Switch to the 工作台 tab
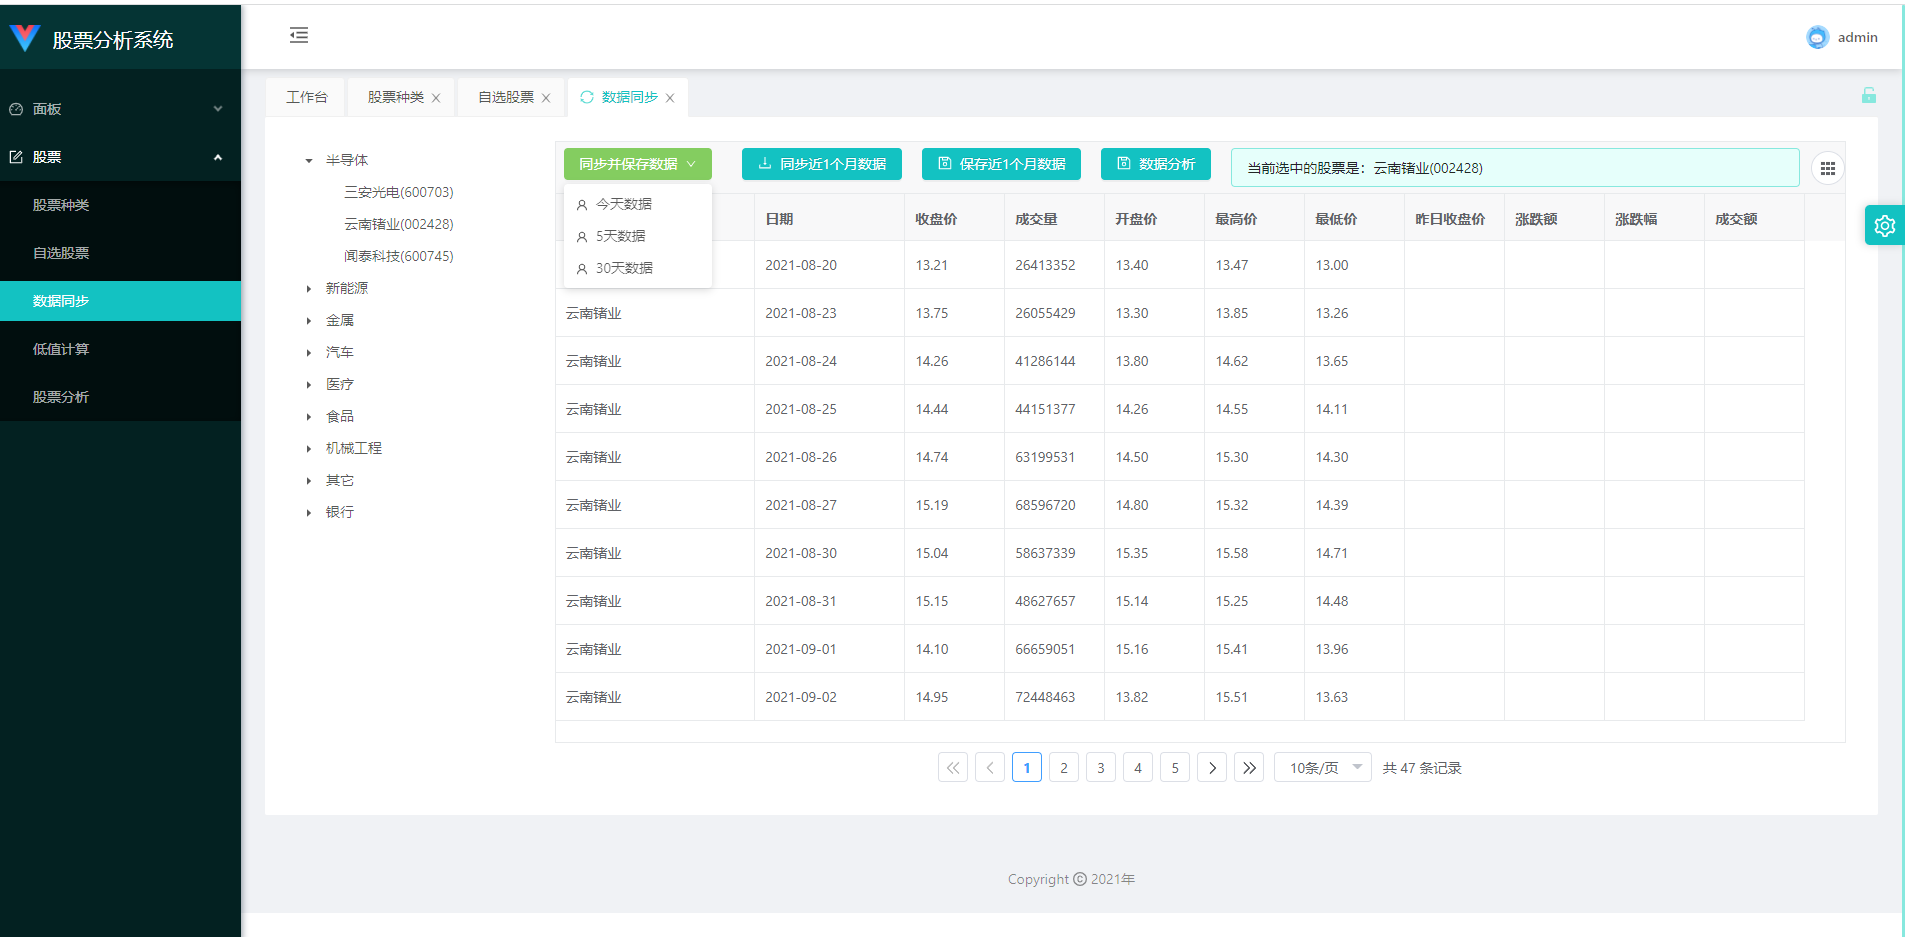Viewport: 1905px width, 937px height. click(x=306, y=97)
